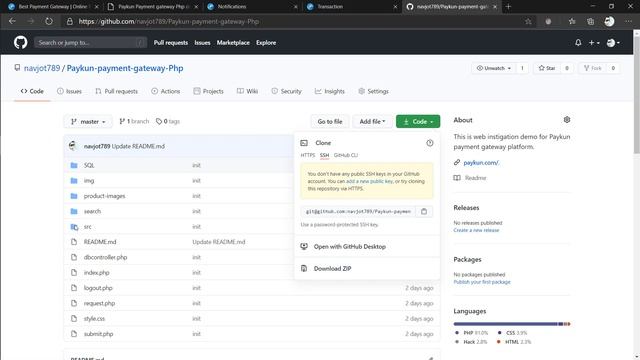
Task: Click the paykun.com link
Action: [481, 162]
